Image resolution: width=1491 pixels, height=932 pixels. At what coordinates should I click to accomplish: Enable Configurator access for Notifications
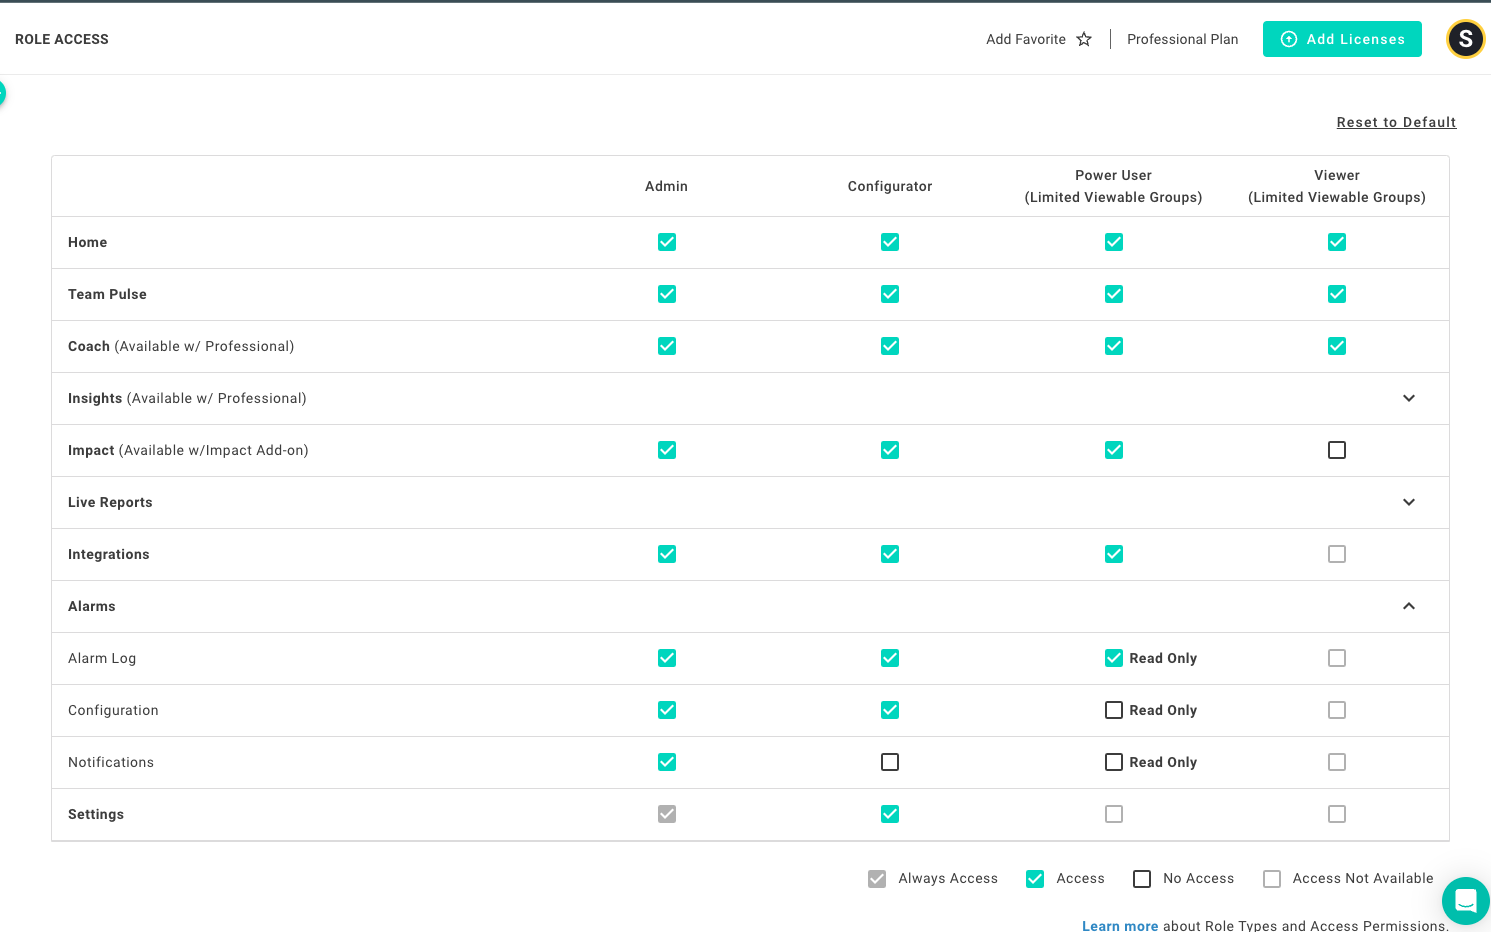890,762
